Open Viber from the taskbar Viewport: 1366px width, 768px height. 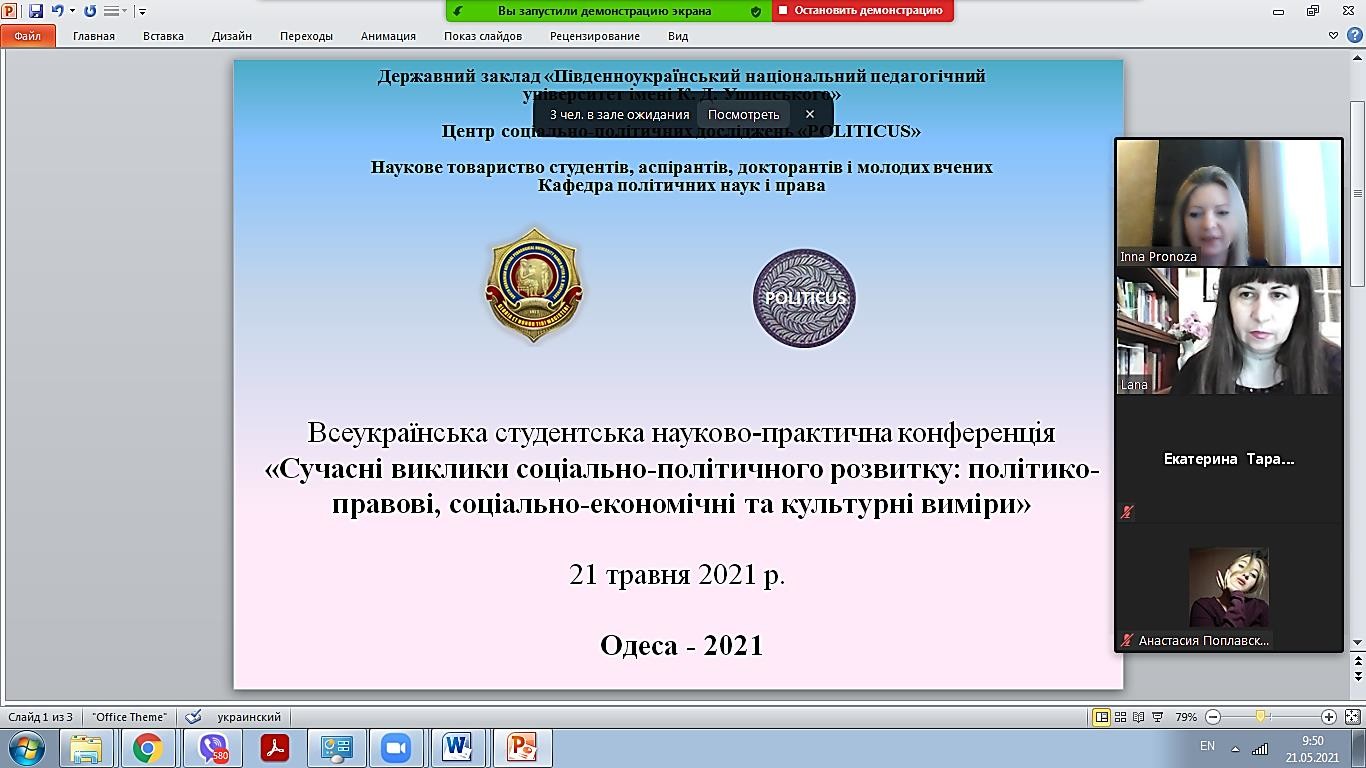click(x=213, y=748)
